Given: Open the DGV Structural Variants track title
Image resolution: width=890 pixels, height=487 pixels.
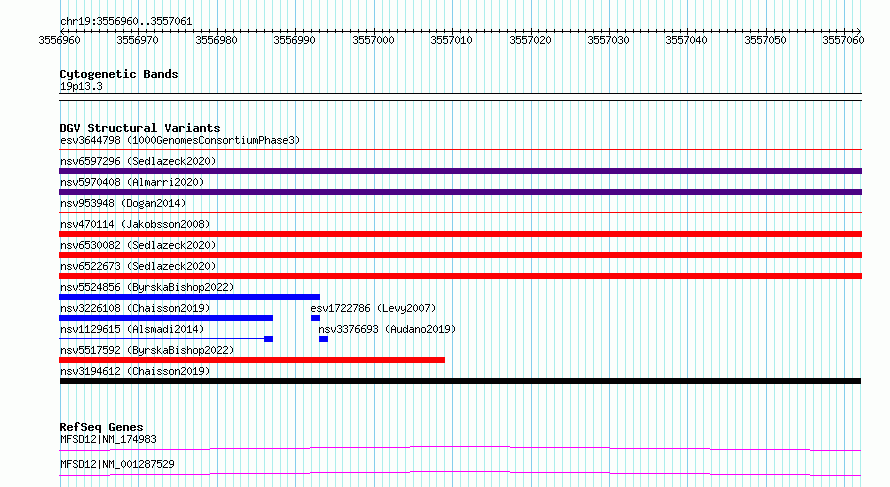Looking at the screenshot, I should [x=140, y=128].
